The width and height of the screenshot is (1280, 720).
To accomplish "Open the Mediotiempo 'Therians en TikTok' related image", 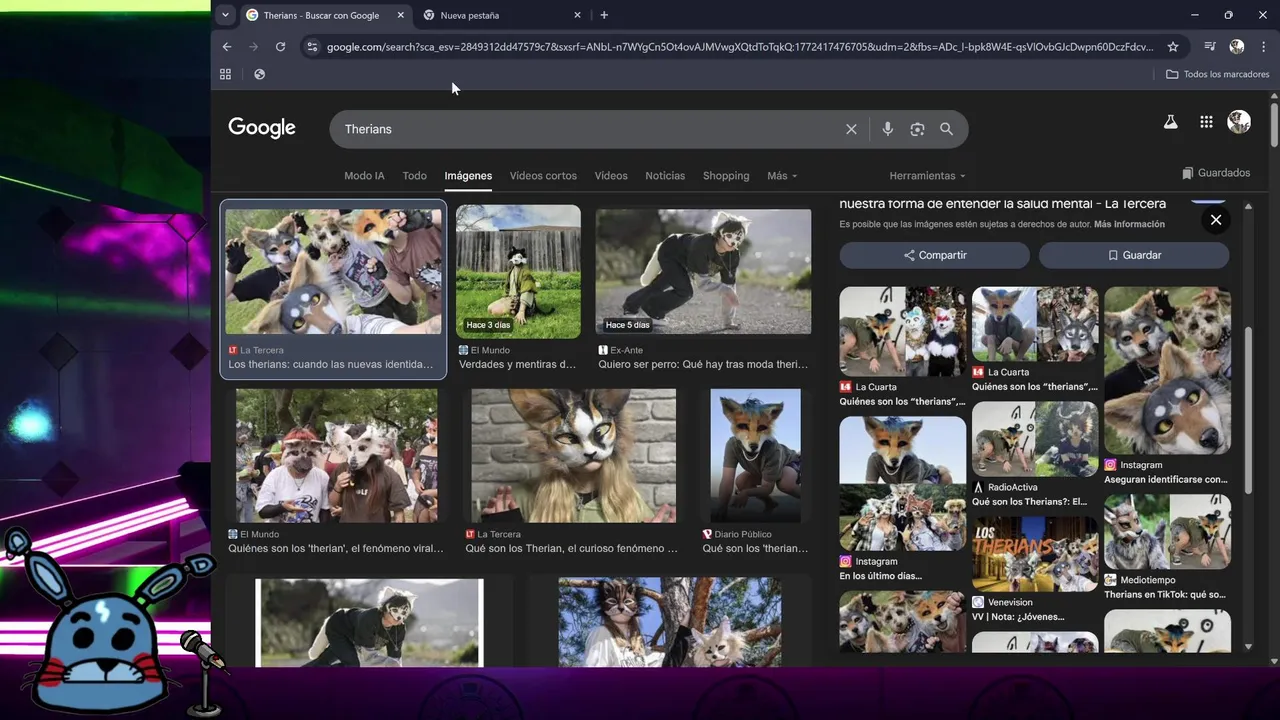I will (1167, 532).
